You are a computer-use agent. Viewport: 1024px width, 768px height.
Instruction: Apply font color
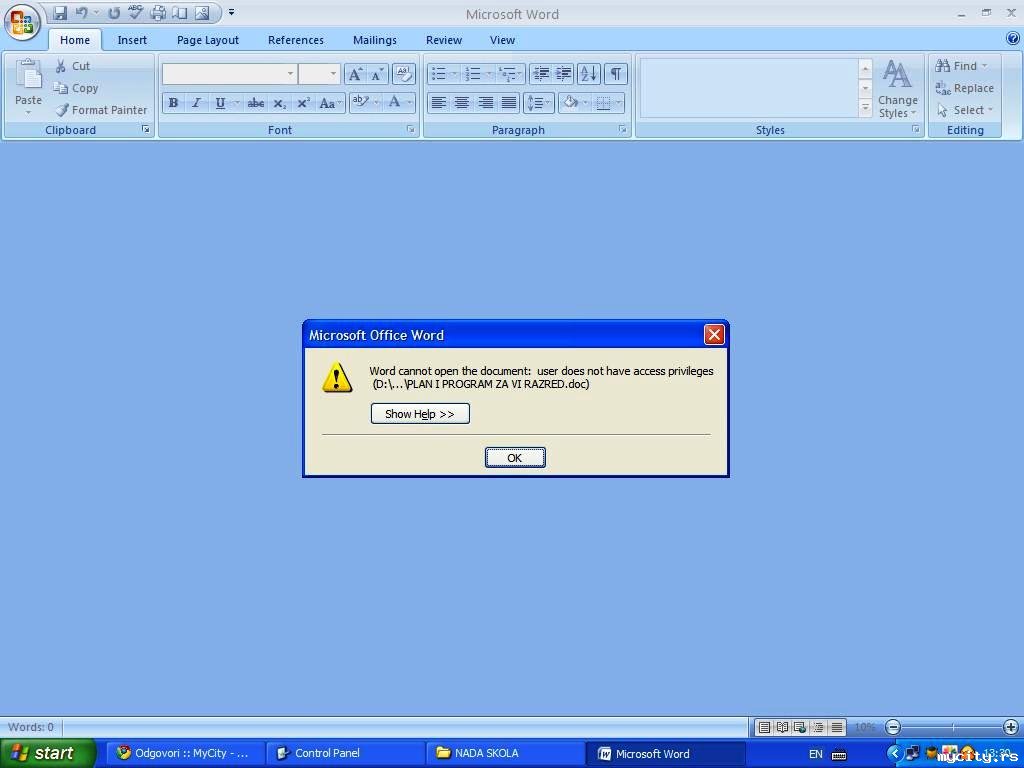click(x=394, y=102)
